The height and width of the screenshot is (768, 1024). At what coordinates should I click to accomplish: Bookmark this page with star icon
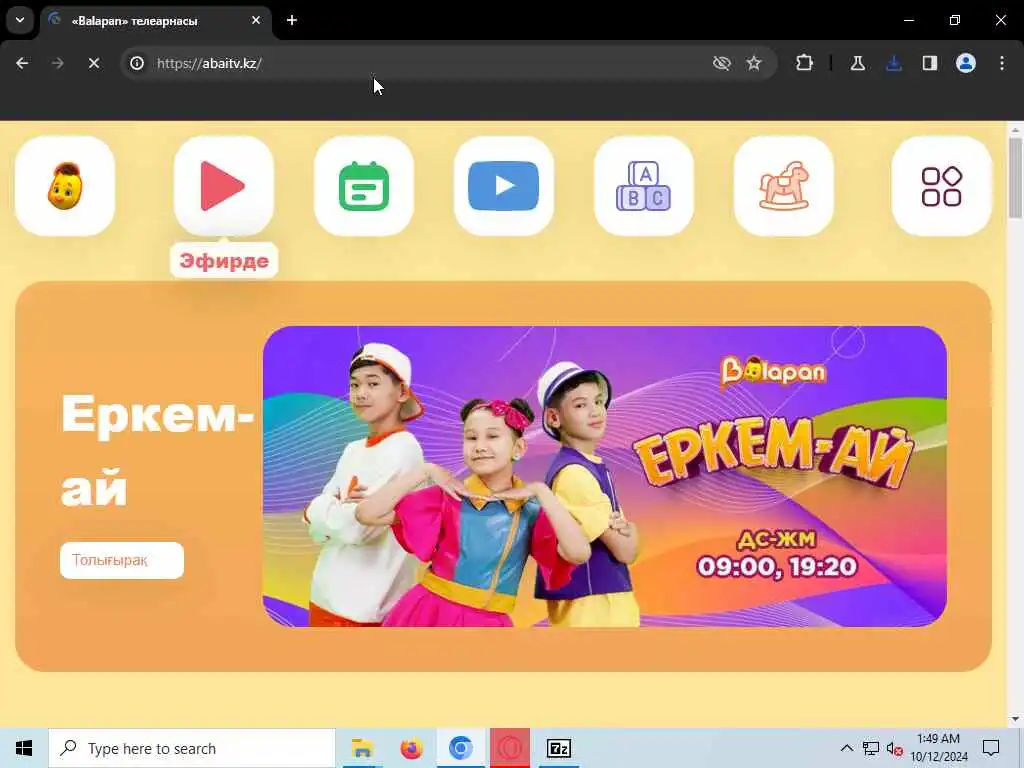pyautogui.click(x=754, y=63)
